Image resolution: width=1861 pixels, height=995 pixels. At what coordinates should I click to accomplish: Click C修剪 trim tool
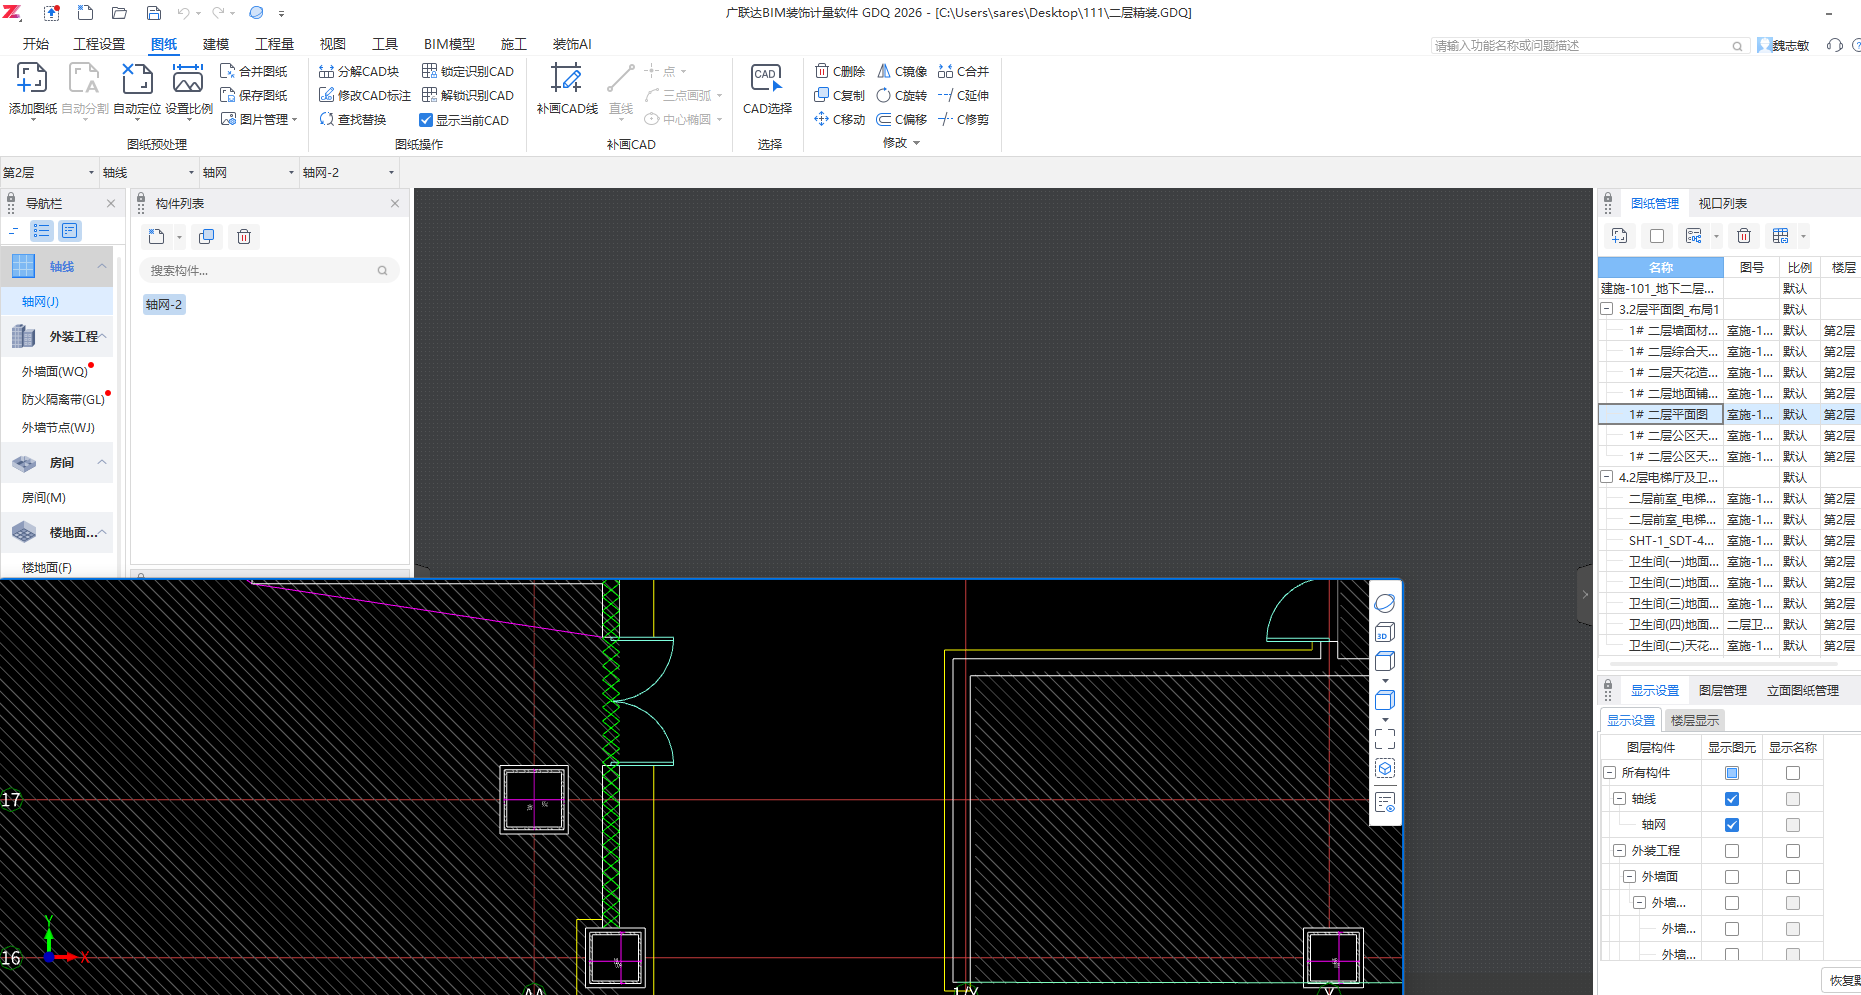click(x=964, y=119)
